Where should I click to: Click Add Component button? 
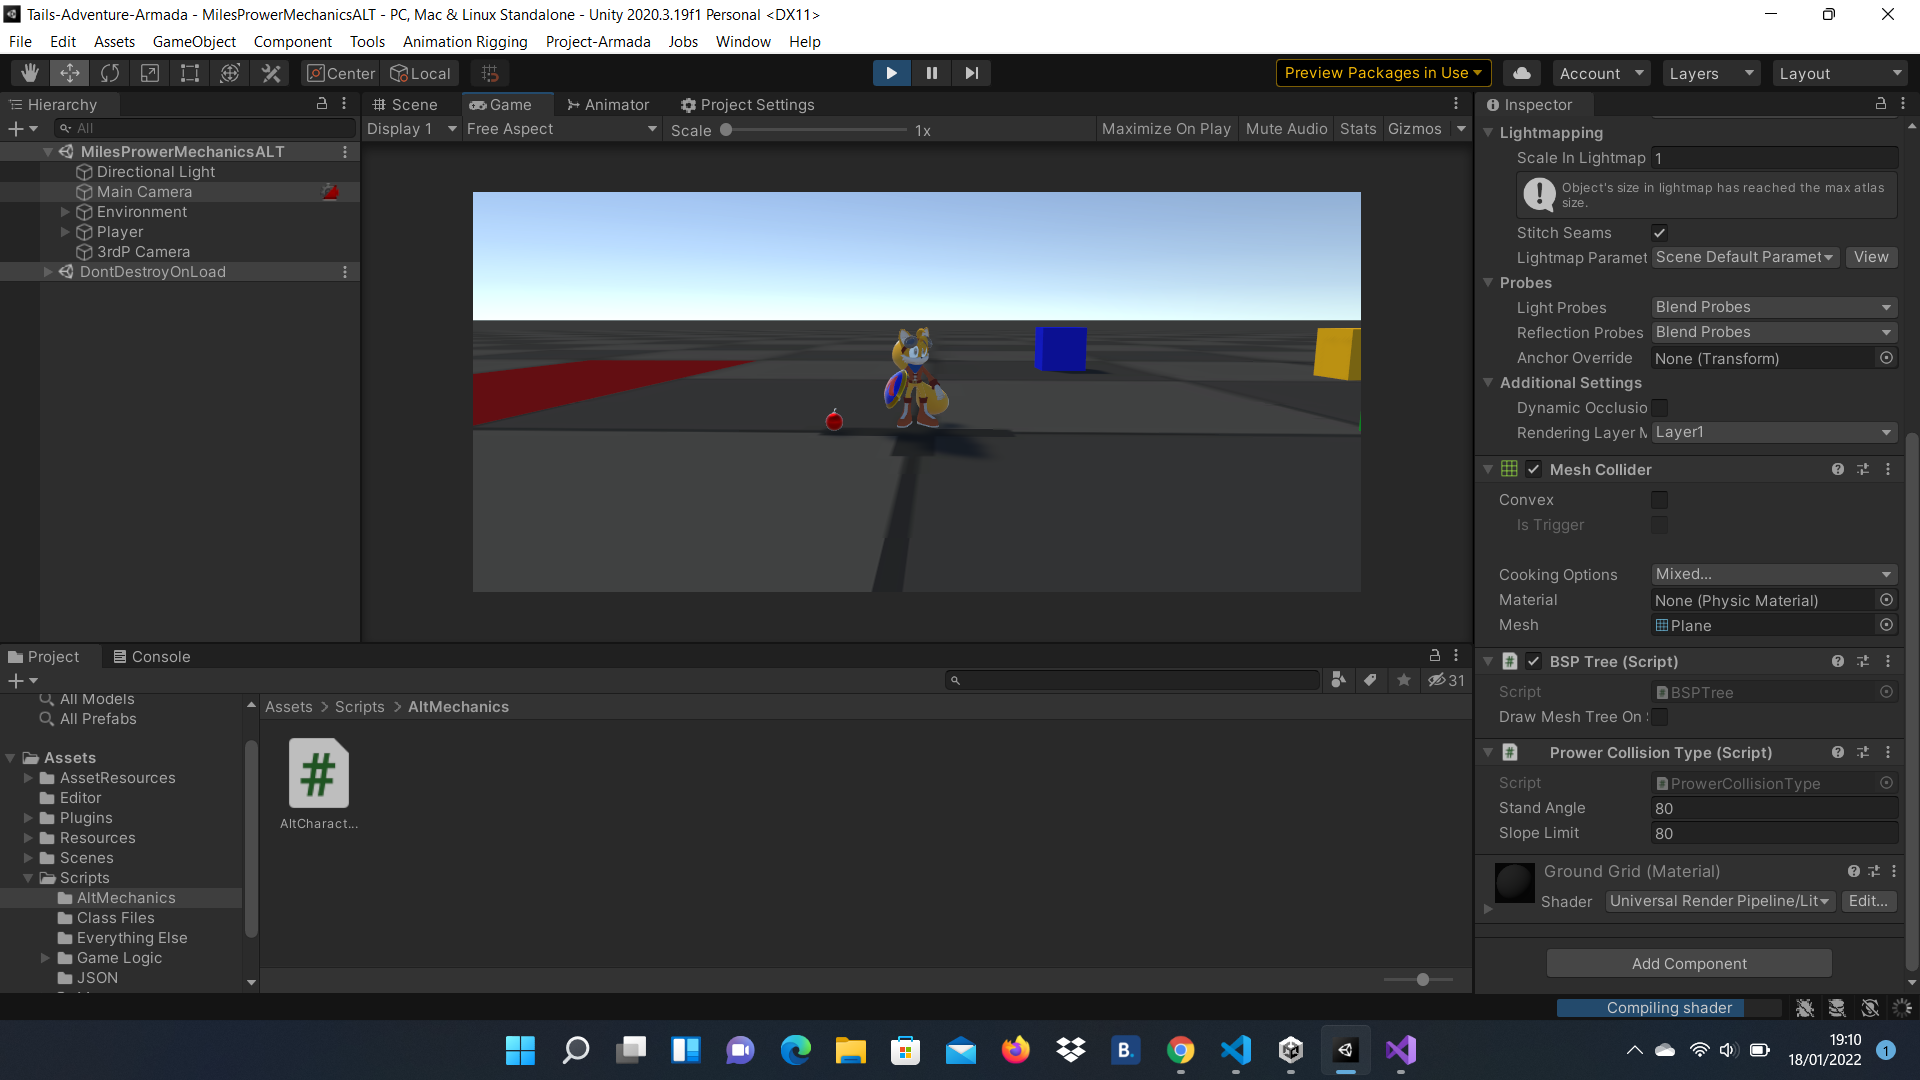pyautogui.click(x=1689, y=964)
